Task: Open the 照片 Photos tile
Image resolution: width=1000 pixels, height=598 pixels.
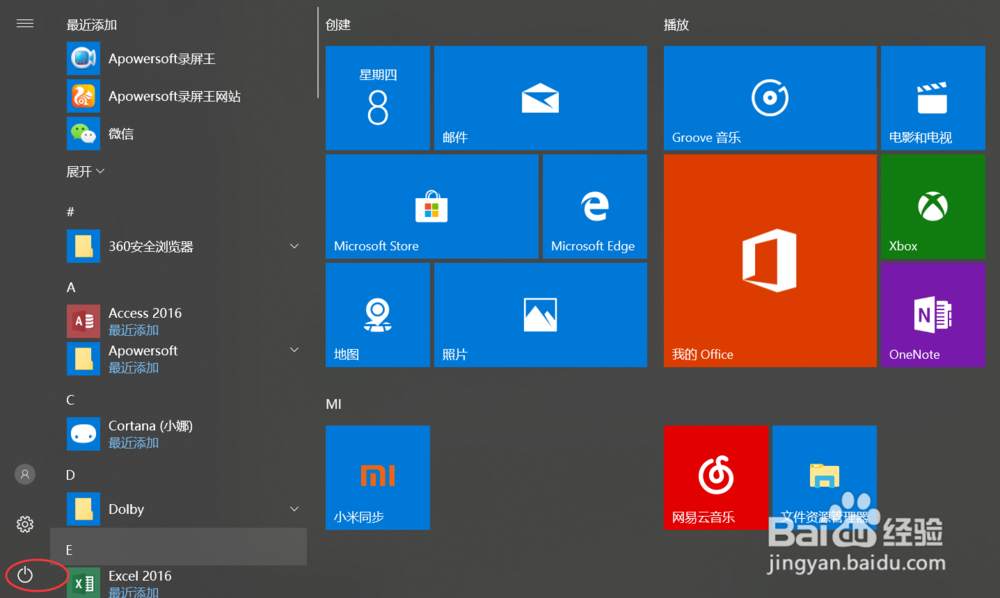Action: (540, 314)
